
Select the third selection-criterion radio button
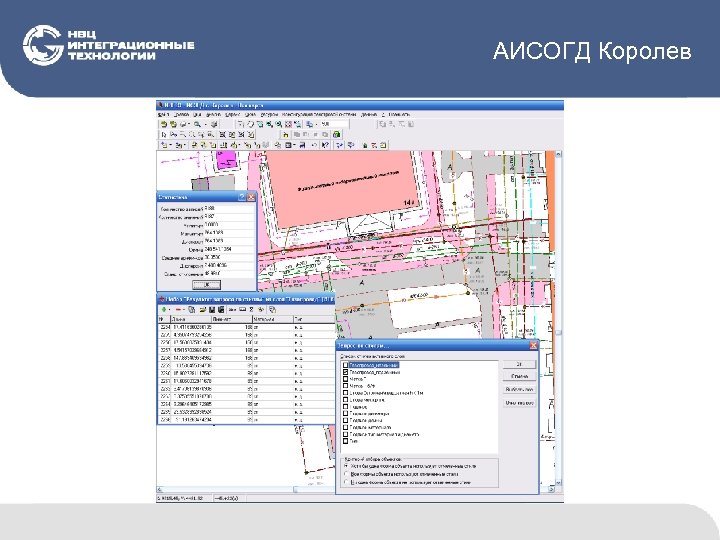(x=347, y=483)
